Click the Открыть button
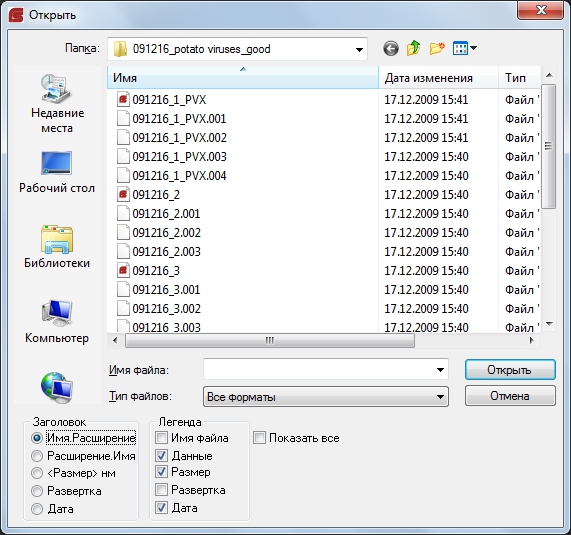 (x=510, y=370)
